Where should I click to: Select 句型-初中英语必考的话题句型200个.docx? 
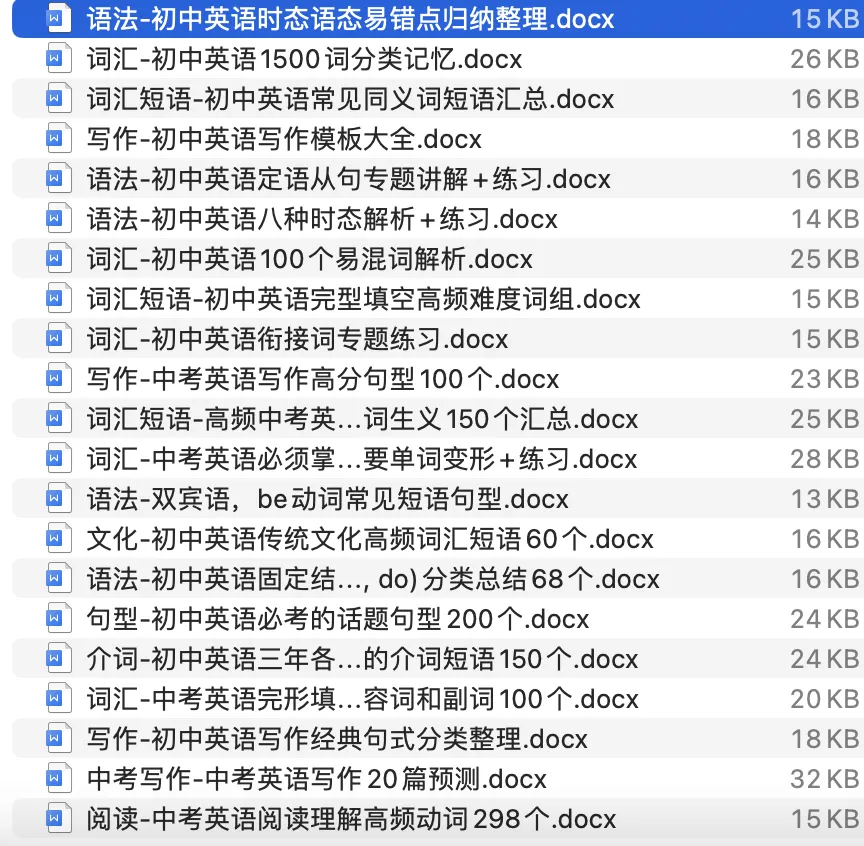click(x=338, y=618)
